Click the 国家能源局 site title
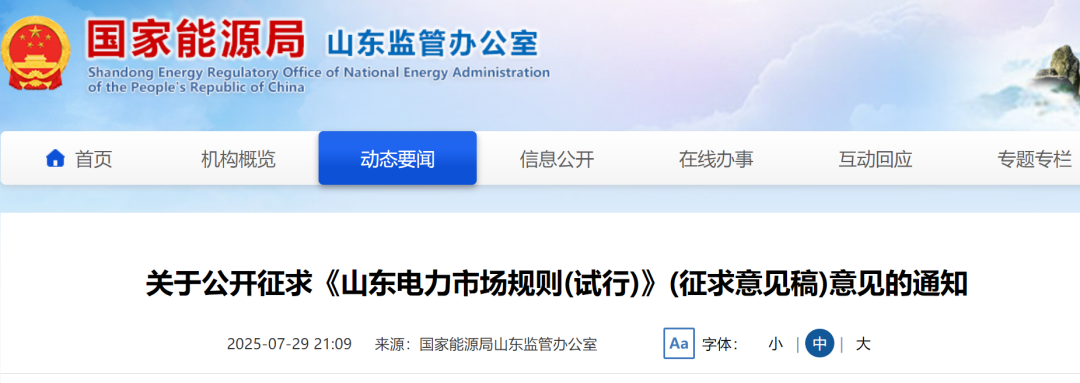The width and height of the screenshot is (1080, 383). tap(196, 39)
